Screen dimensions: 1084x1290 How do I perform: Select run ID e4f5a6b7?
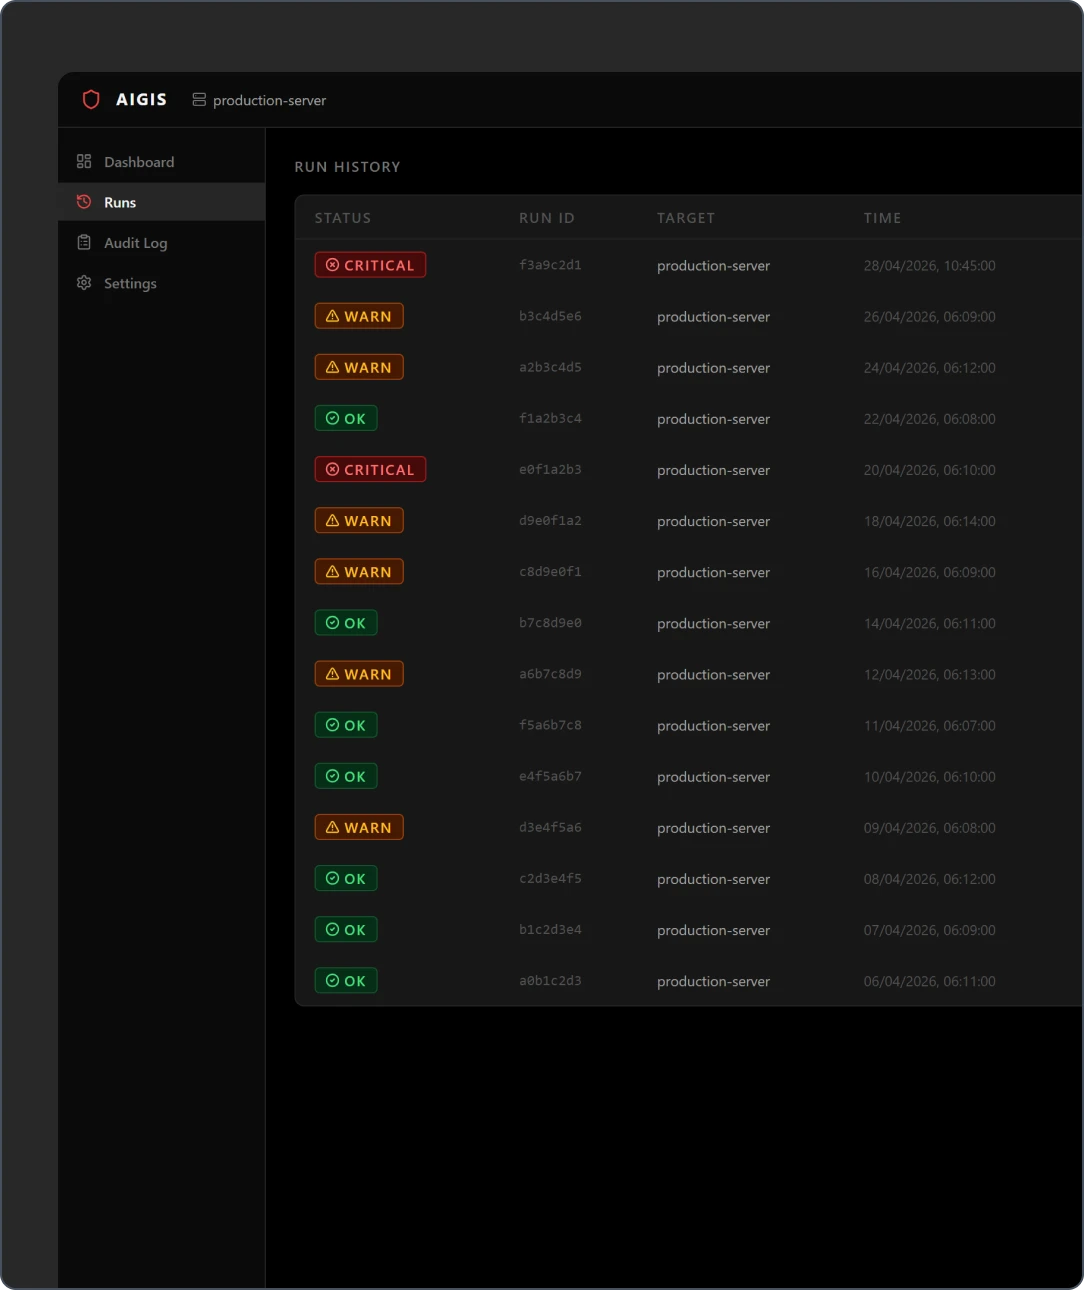[x=550, y=776]
